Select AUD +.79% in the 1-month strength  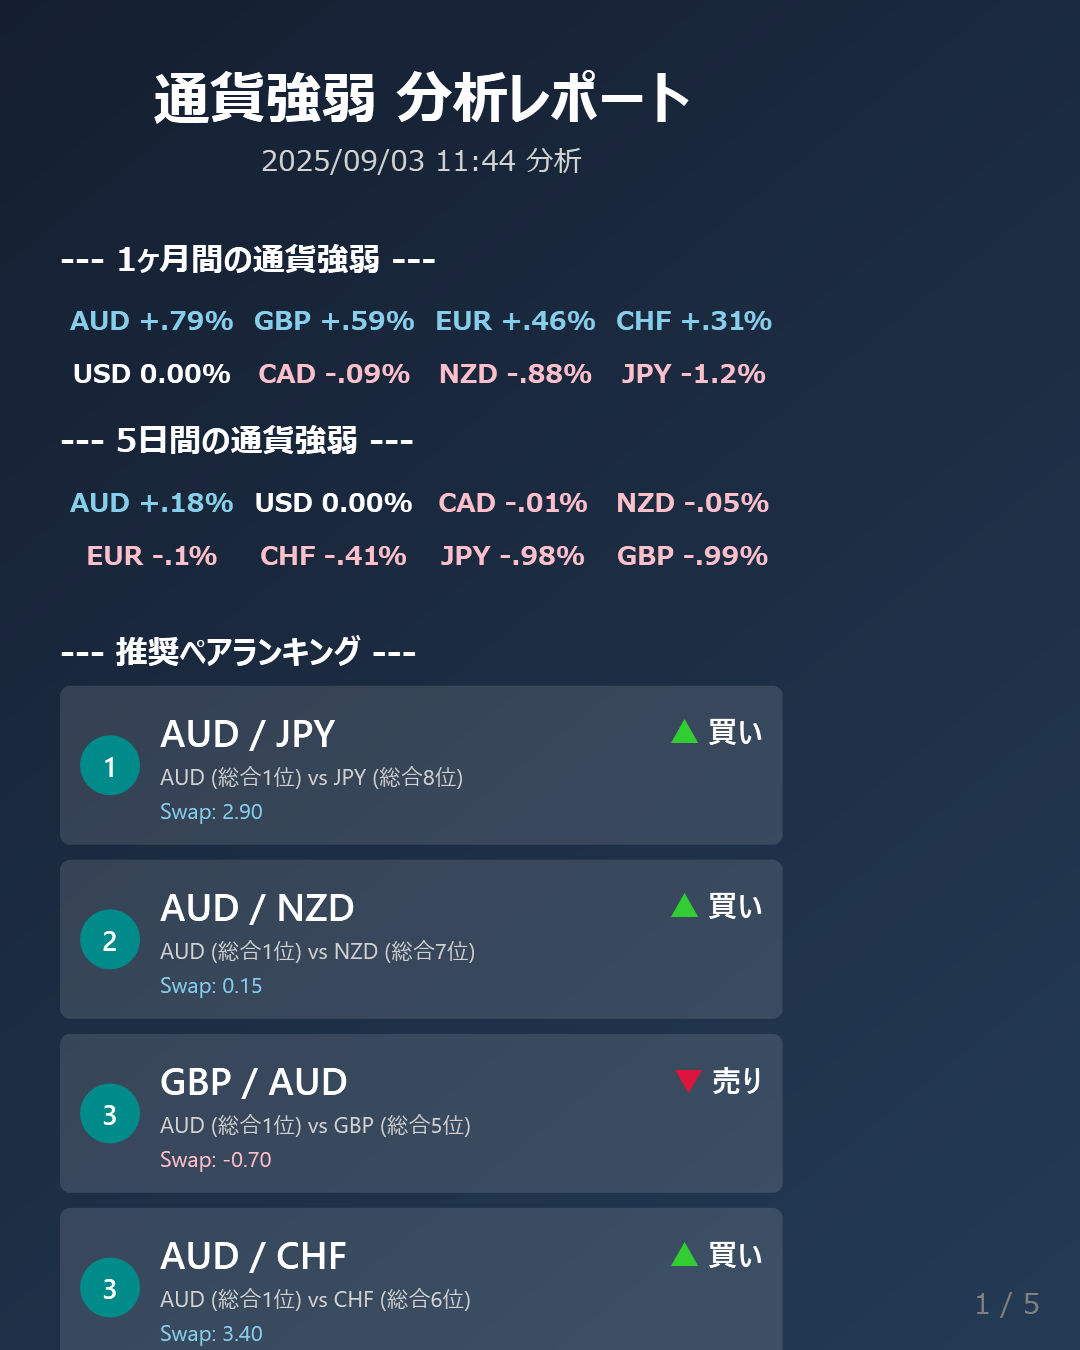tap(152, 321)
